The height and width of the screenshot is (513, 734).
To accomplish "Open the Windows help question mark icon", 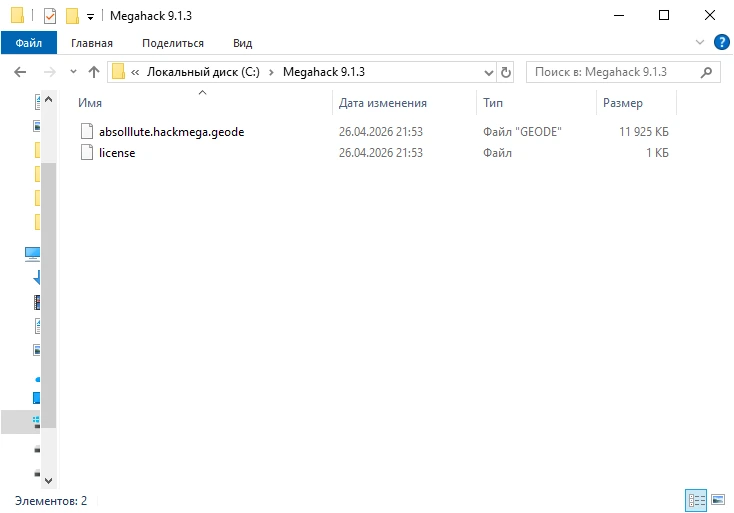I will (x=721, y=42).
